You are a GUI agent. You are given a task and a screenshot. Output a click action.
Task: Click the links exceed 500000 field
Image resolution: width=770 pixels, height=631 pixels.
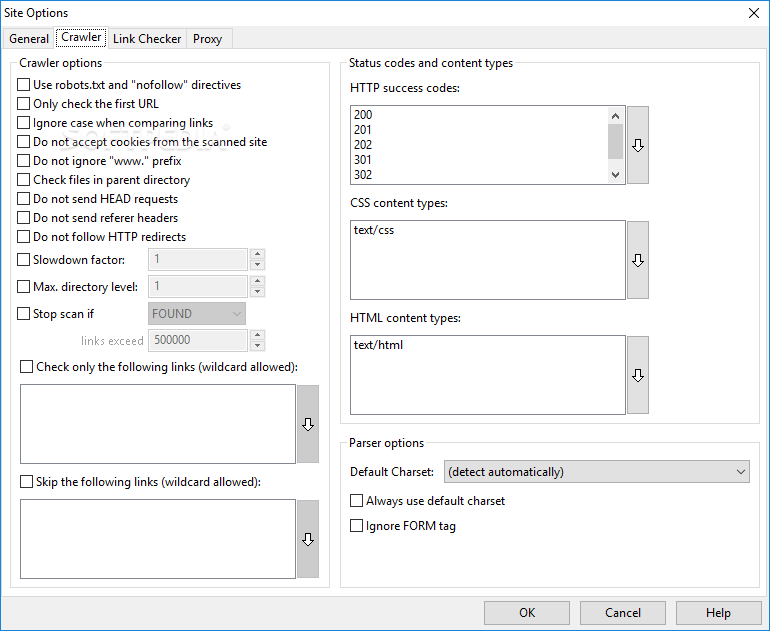[198, 340]
